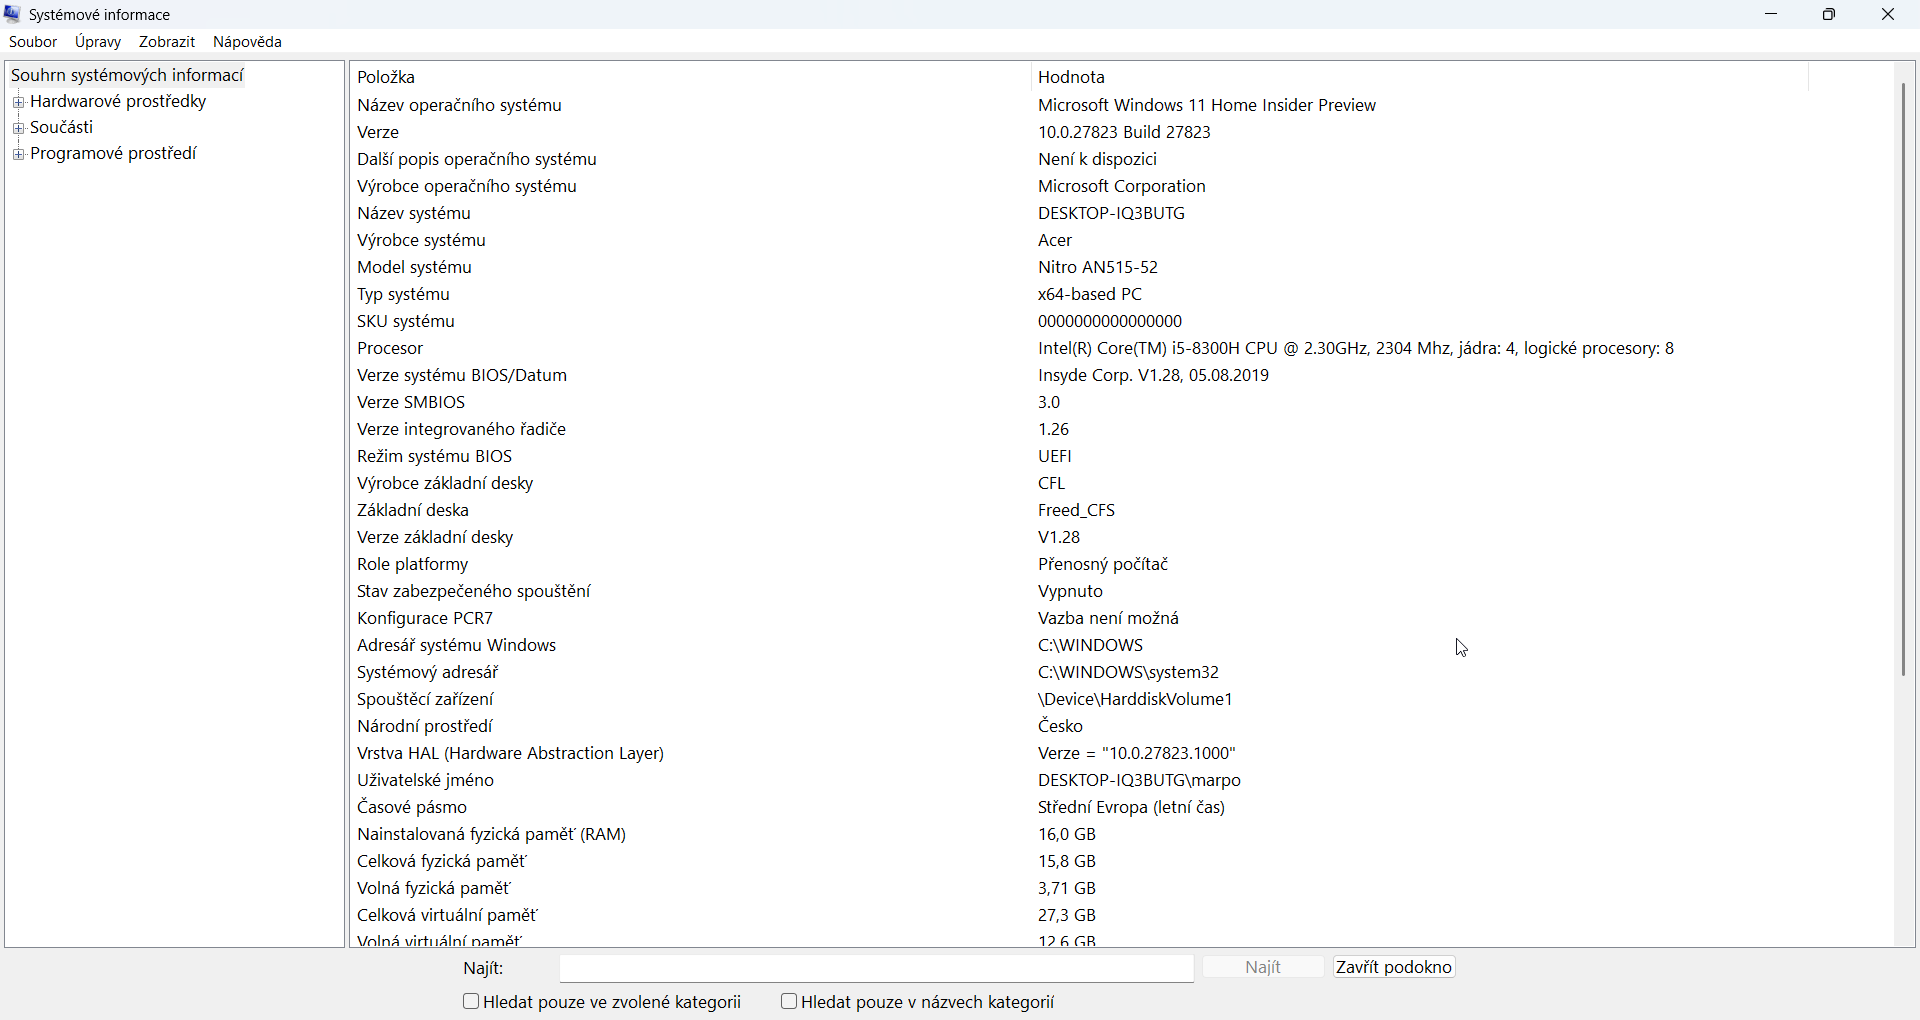Click the Zavřít podokno button
This screenshot has width=1920, height=1020.
point(1394,967)
